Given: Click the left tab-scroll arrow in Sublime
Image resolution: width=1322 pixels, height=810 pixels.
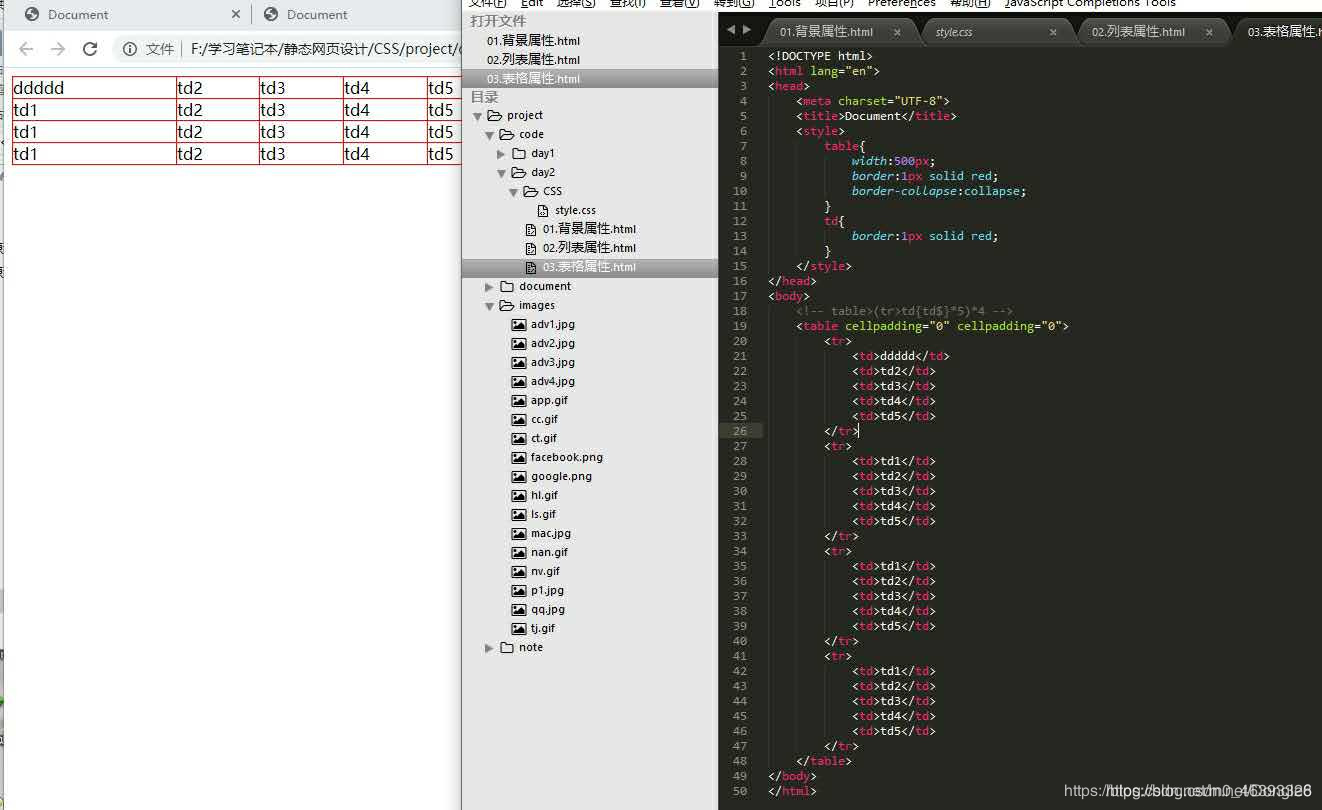Looking at the screenshot, I should 731,30.
